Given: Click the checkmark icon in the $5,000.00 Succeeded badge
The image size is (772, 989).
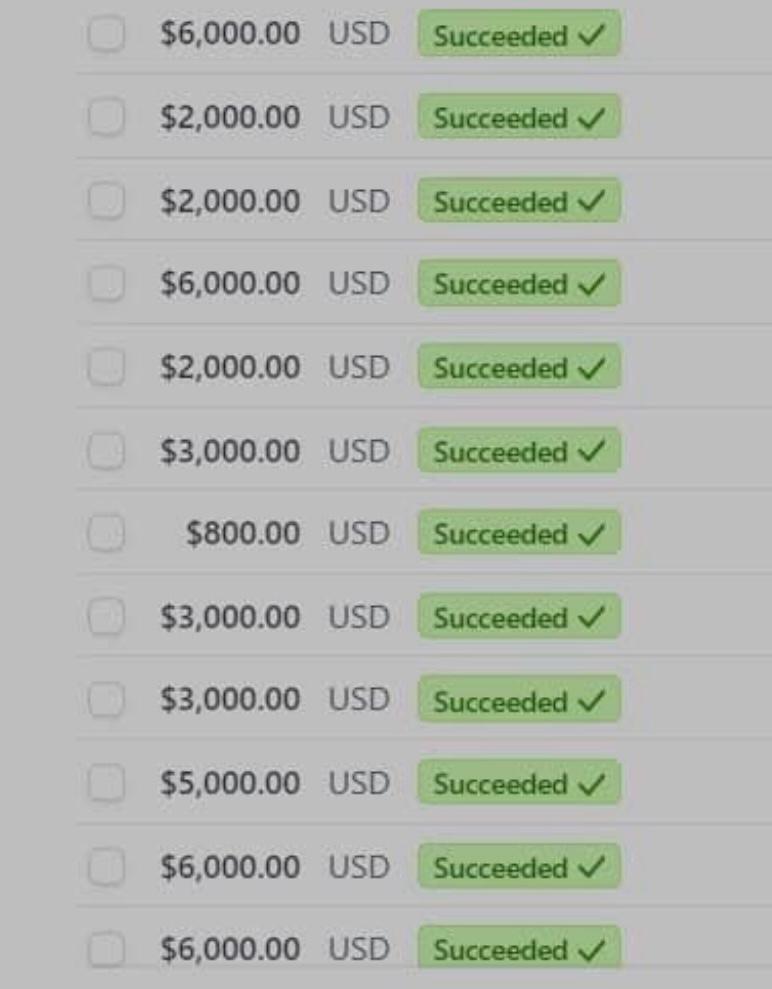Looking at the screenshot, I should coord(591,784).
